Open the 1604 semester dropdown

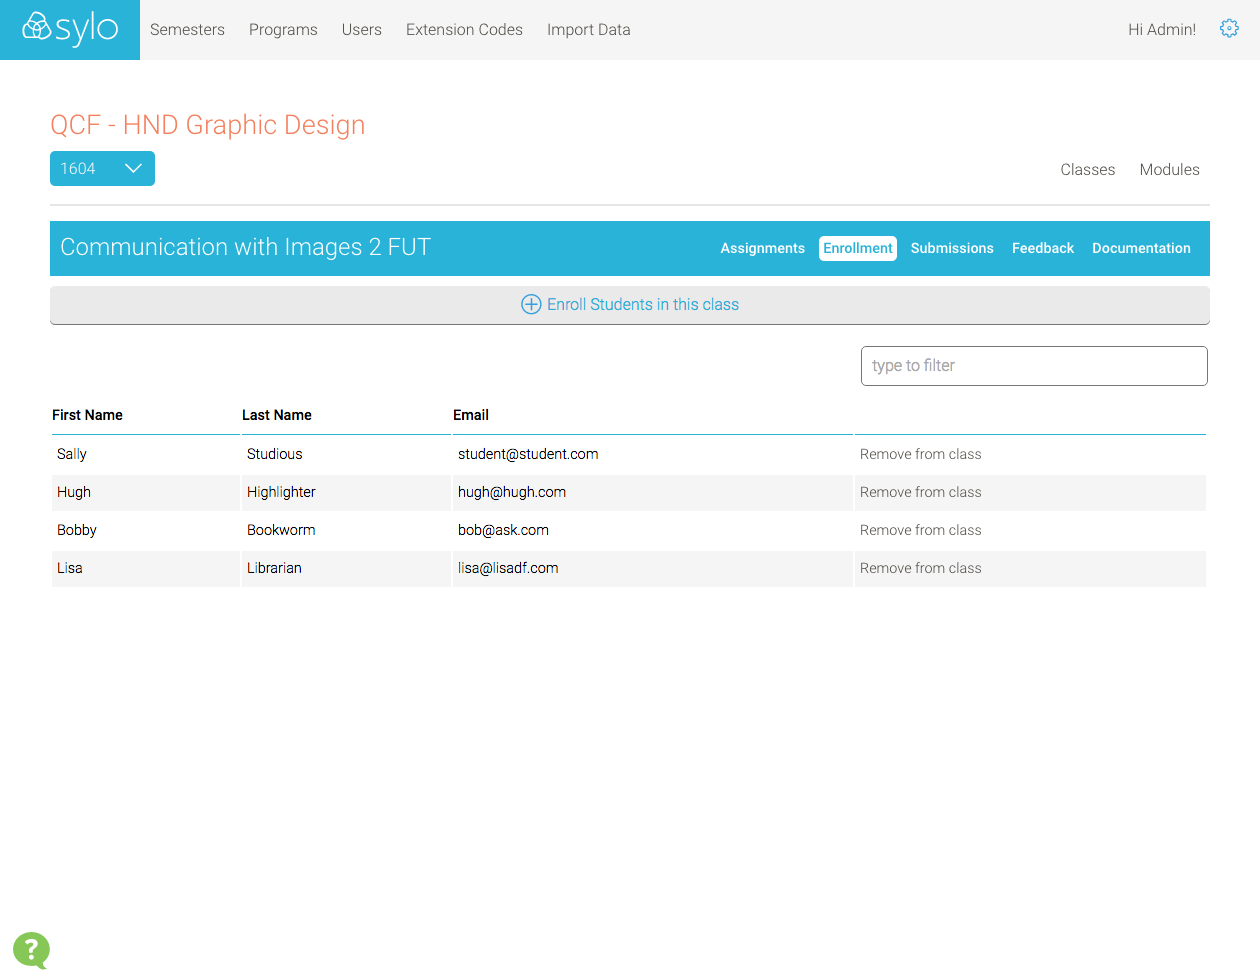tap(102, 168)
